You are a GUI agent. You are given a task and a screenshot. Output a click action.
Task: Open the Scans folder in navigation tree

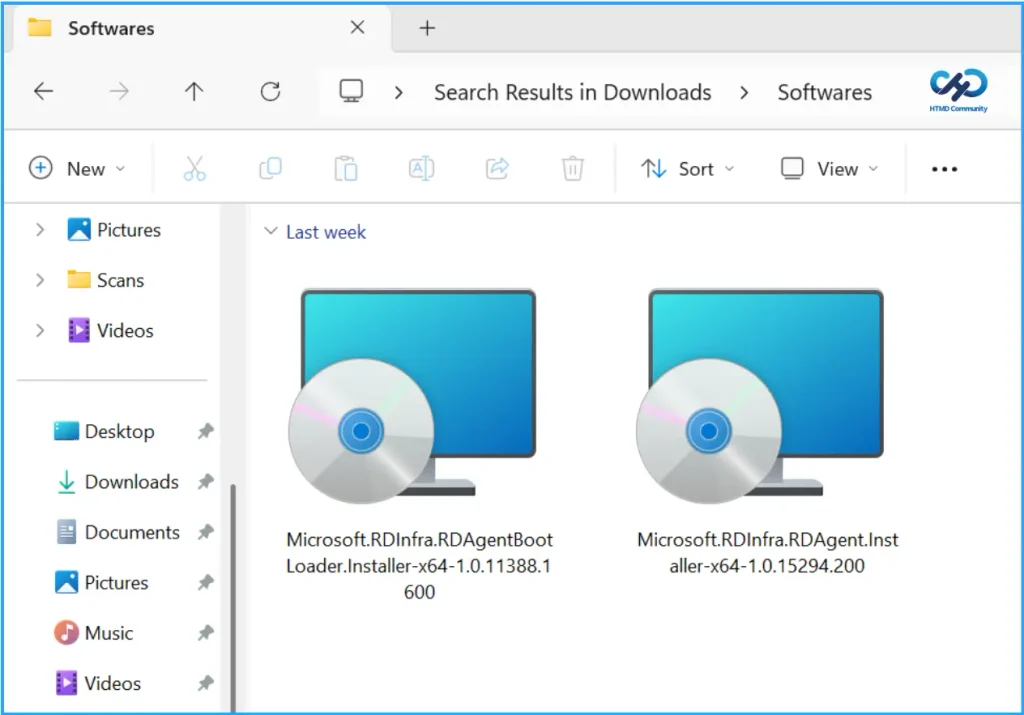(105, 280)
